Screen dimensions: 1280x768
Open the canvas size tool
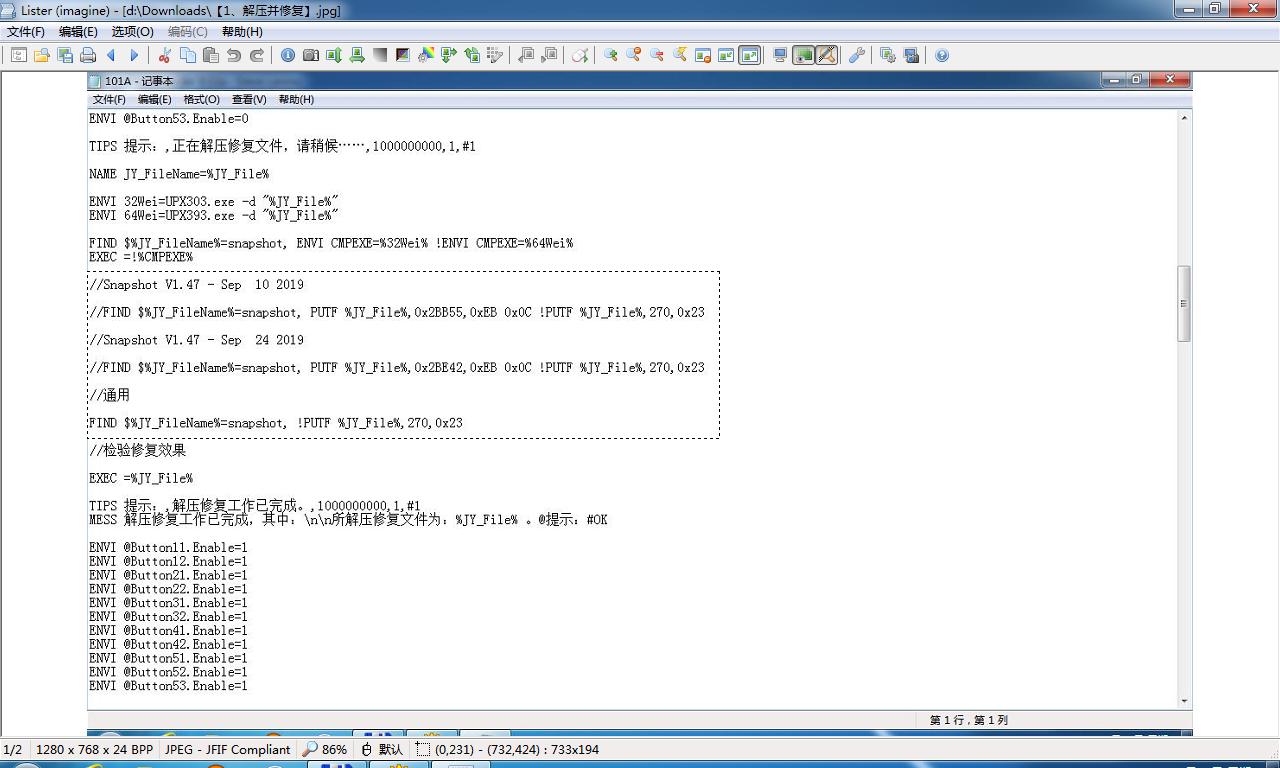(x=356, y=55)
